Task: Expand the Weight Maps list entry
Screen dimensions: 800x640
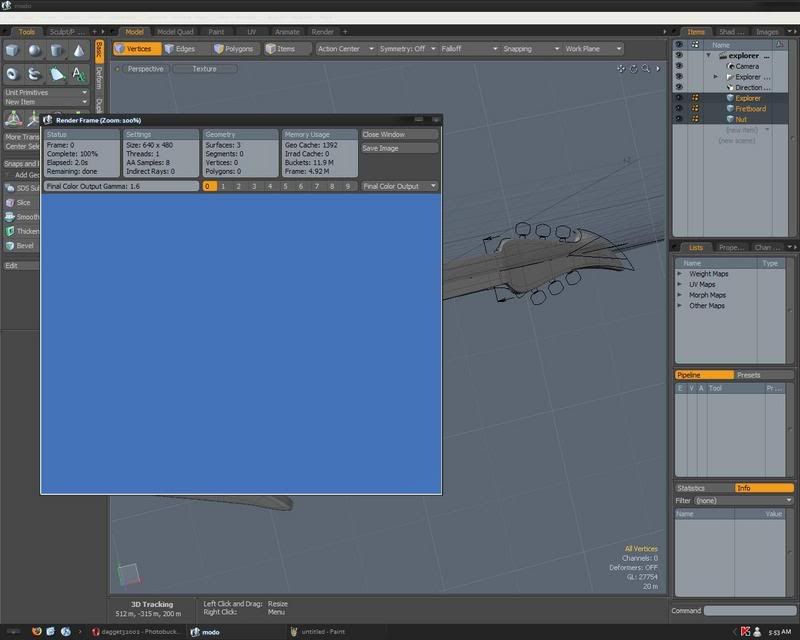Action: (x=680, y=274)
